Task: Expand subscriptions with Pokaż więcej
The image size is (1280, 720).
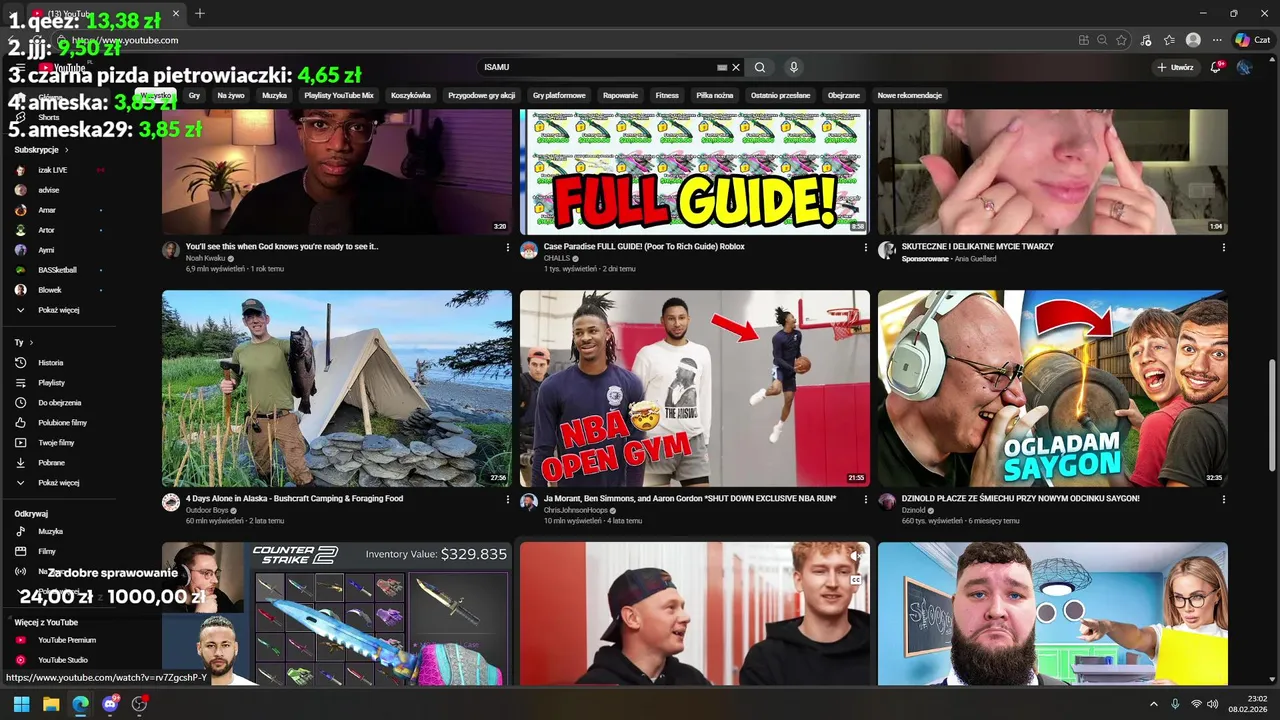Action: coord(58,310)
